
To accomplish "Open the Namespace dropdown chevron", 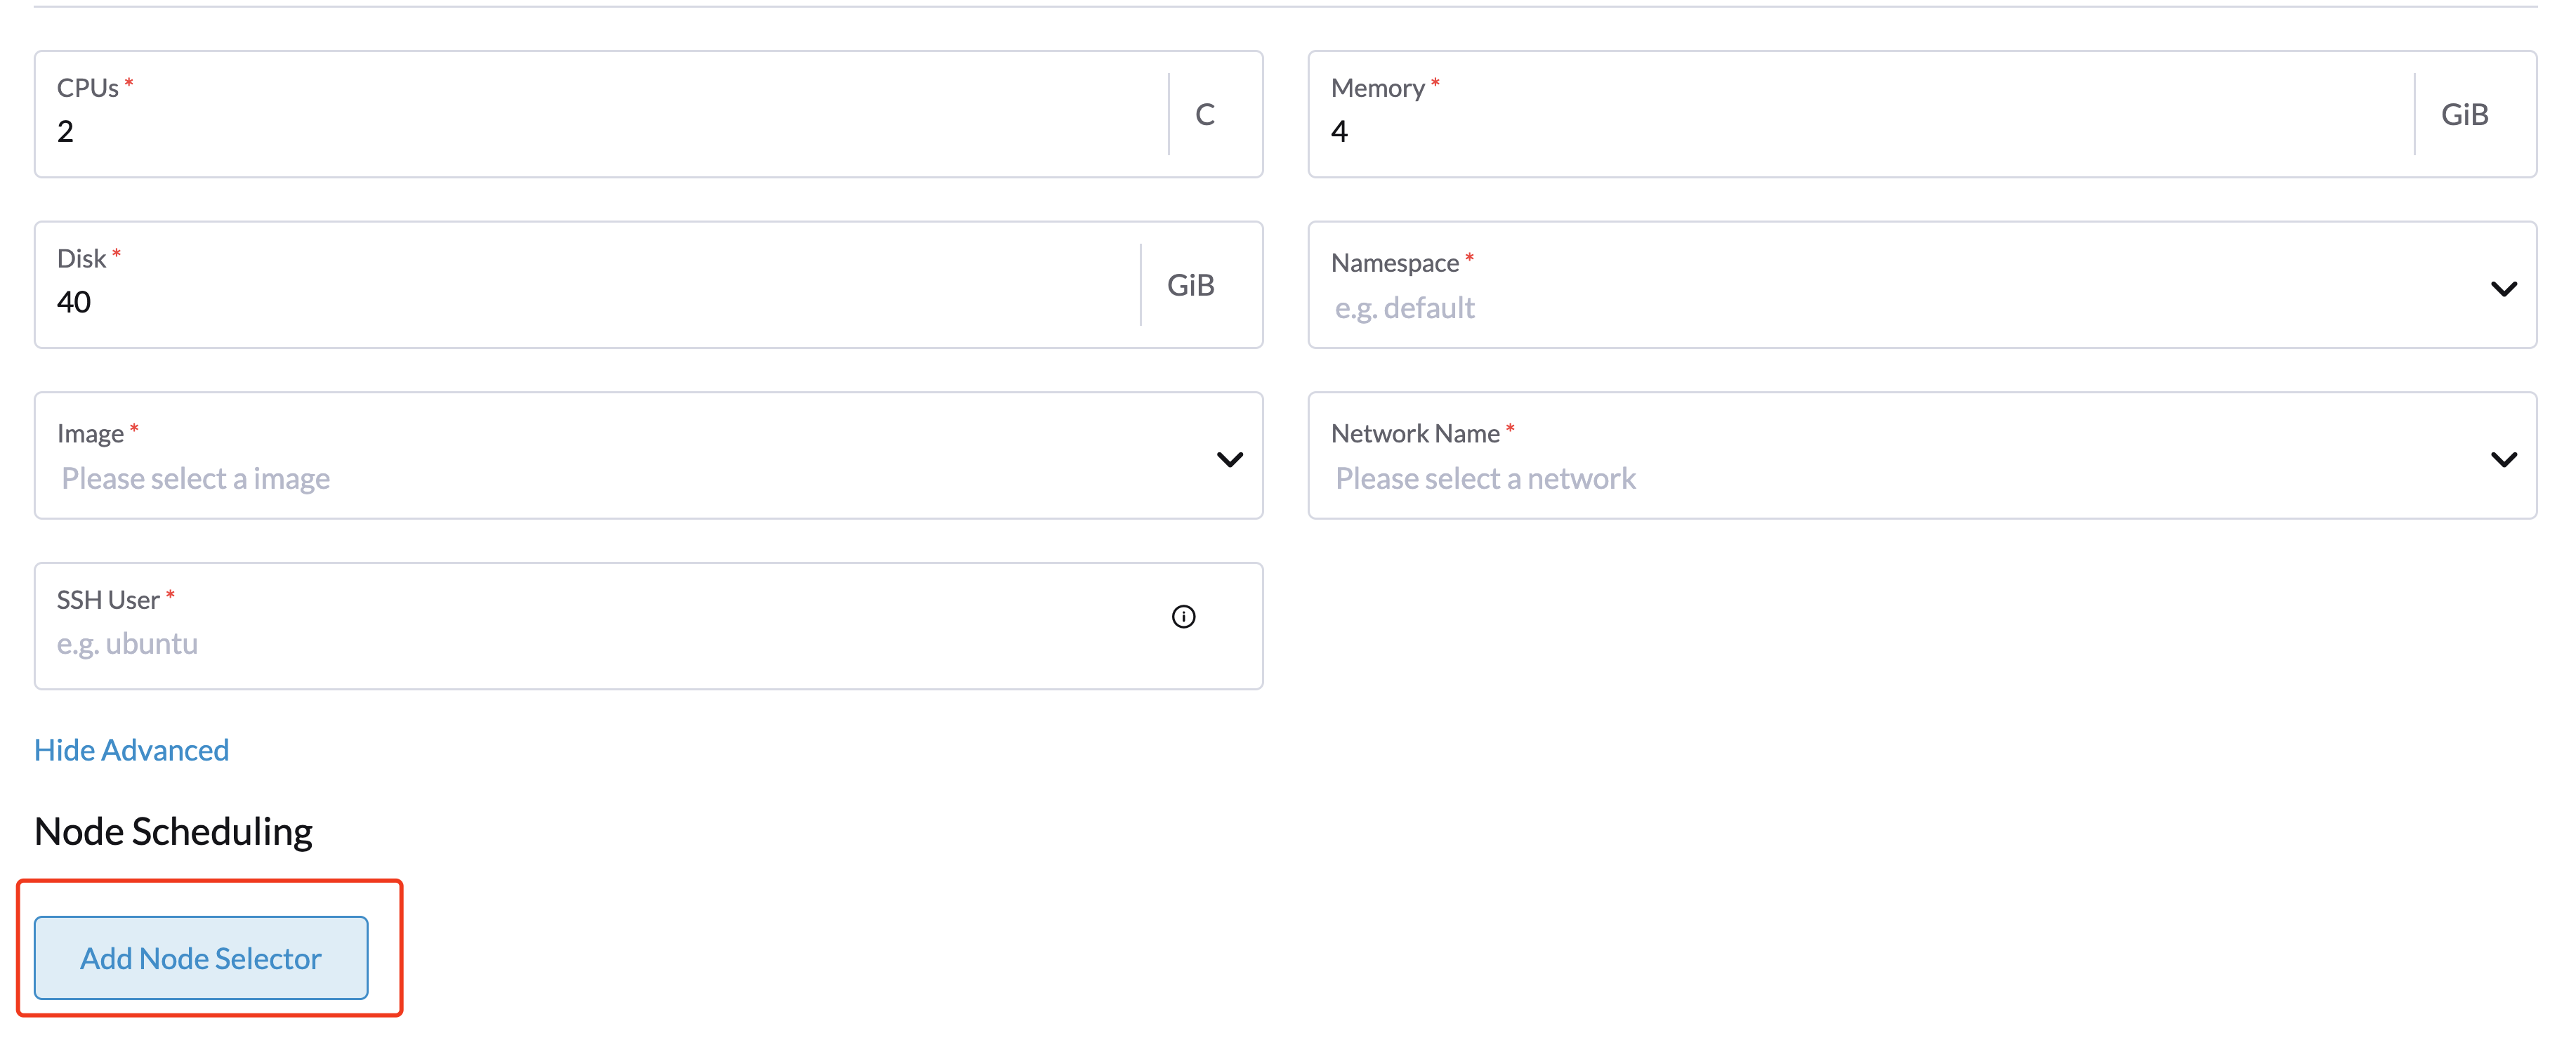I will (2505, 289).
